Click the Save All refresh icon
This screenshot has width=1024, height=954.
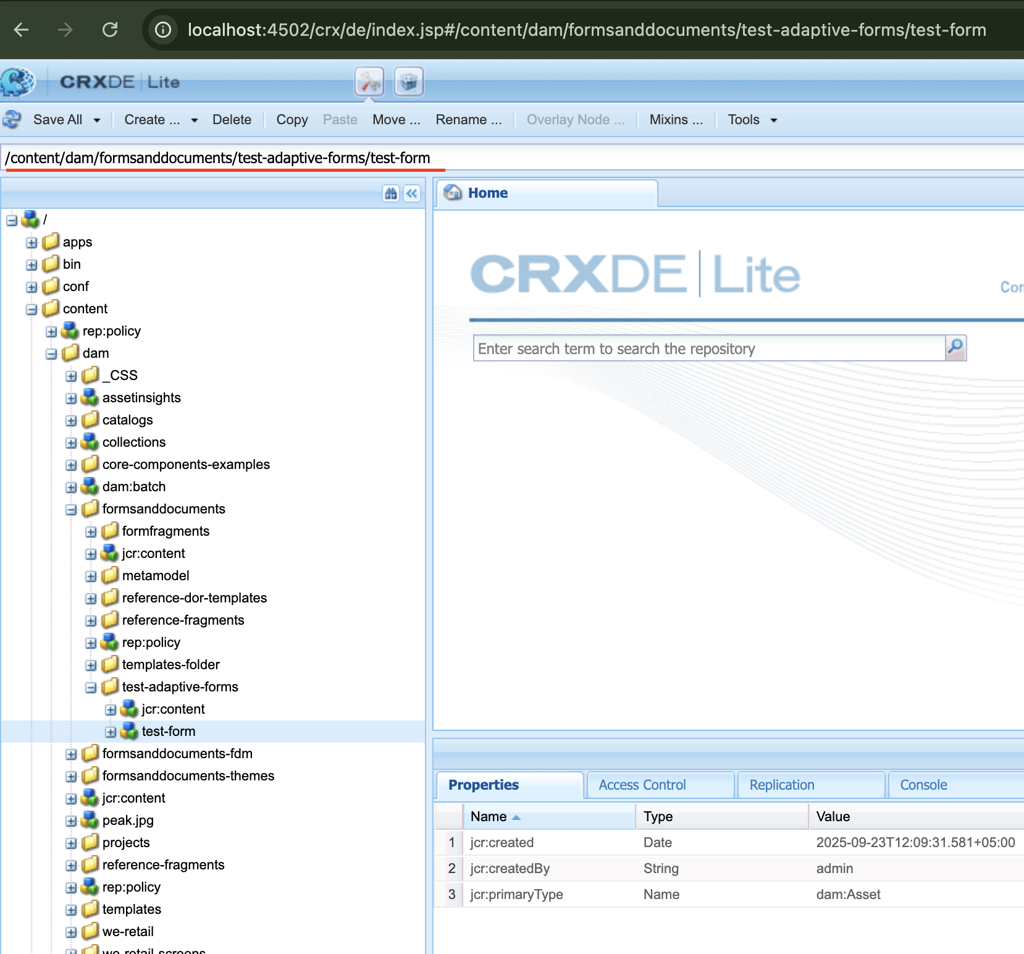click(13, 120)
